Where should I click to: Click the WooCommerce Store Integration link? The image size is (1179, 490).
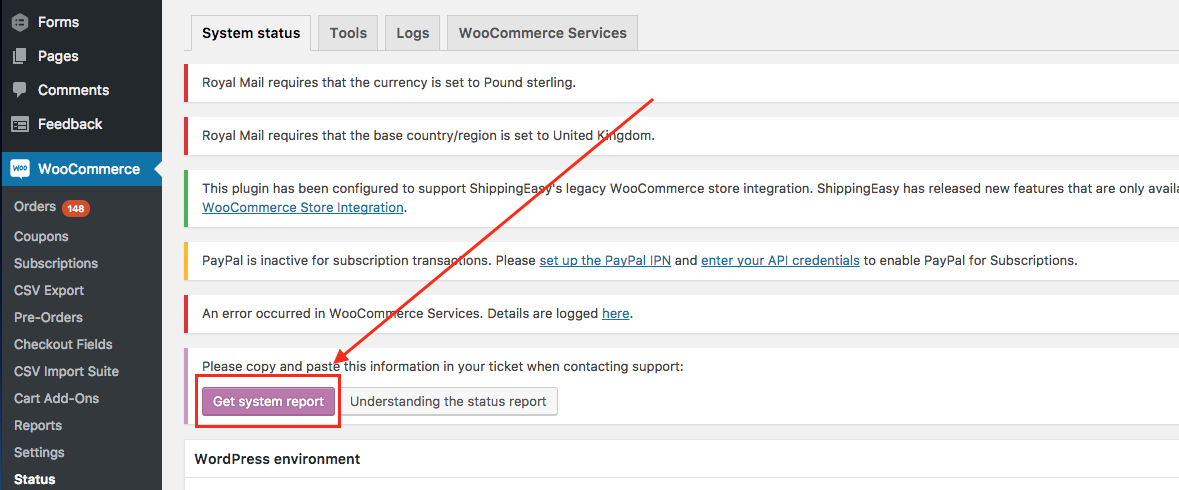pos(303,207)
